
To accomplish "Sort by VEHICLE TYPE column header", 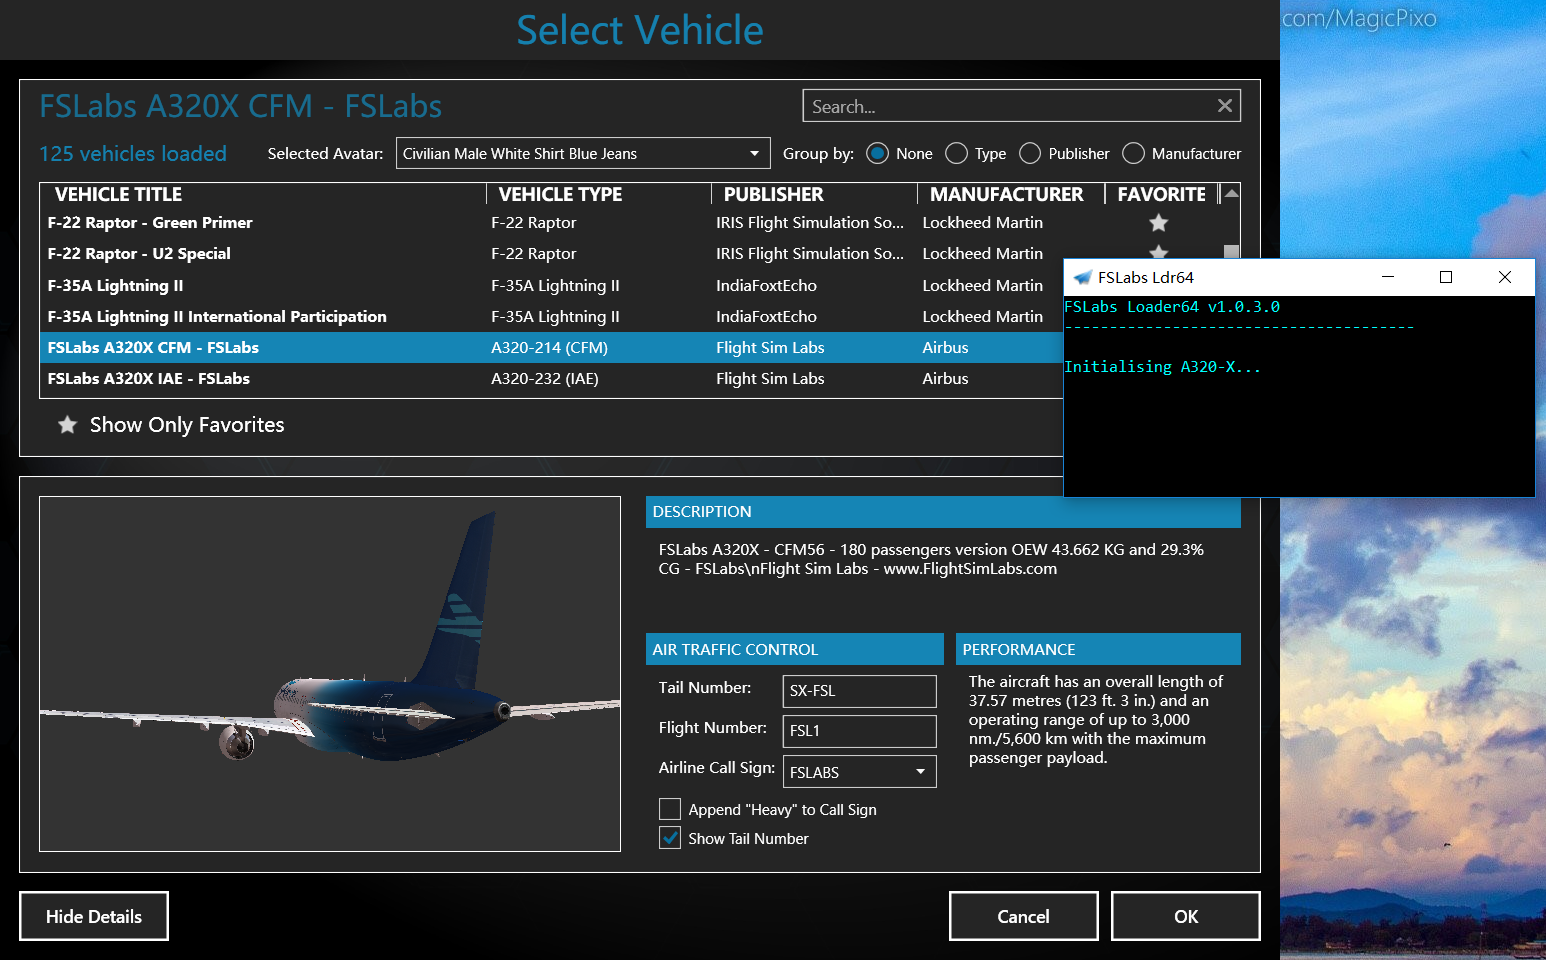I will 560,194.
